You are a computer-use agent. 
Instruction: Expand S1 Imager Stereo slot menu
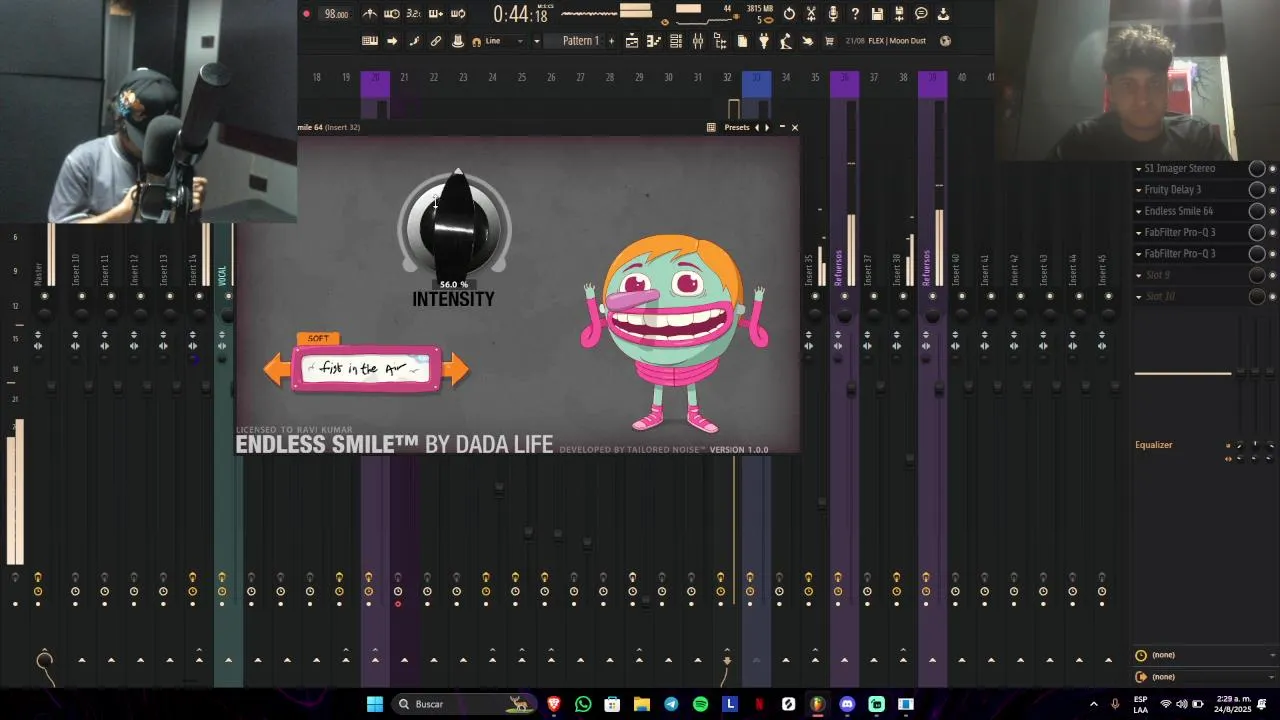[1138, 169]
